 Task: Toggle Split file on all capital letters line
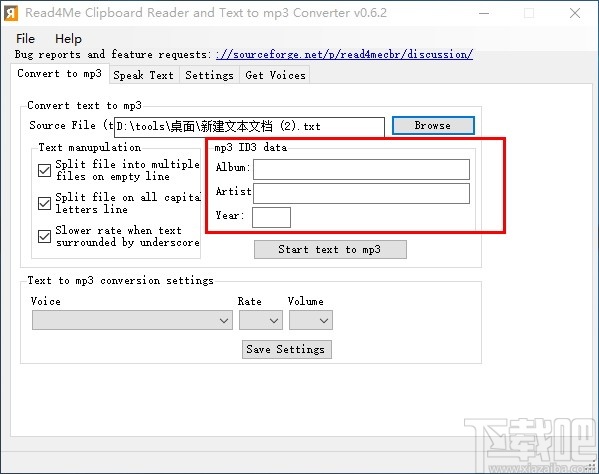(x=44, y=203)
